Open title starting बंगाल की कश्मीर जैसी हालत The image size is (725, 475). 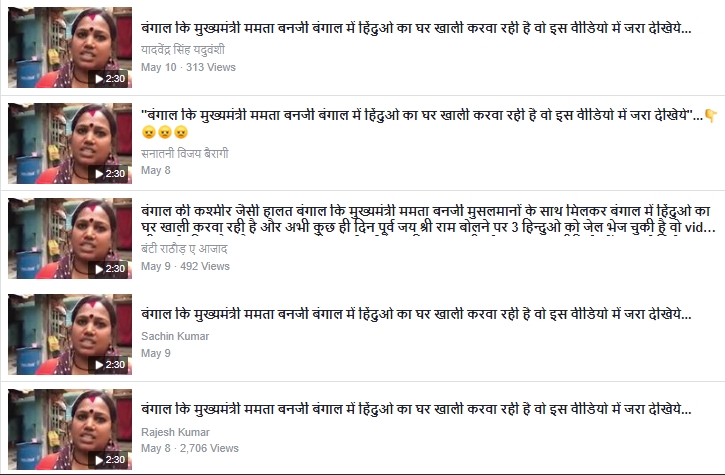[428, 219]
